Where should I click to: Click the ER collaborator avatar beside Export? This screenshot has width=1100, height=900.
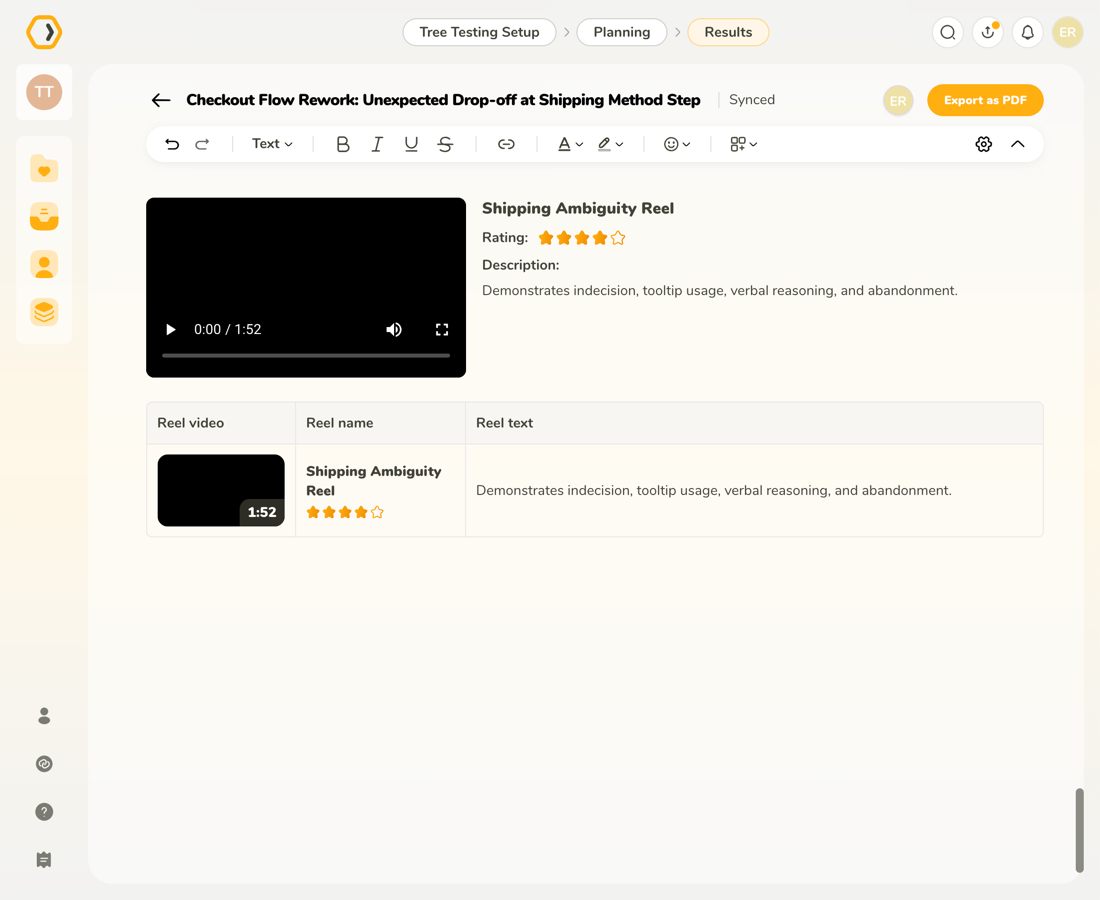click(898, 100)
